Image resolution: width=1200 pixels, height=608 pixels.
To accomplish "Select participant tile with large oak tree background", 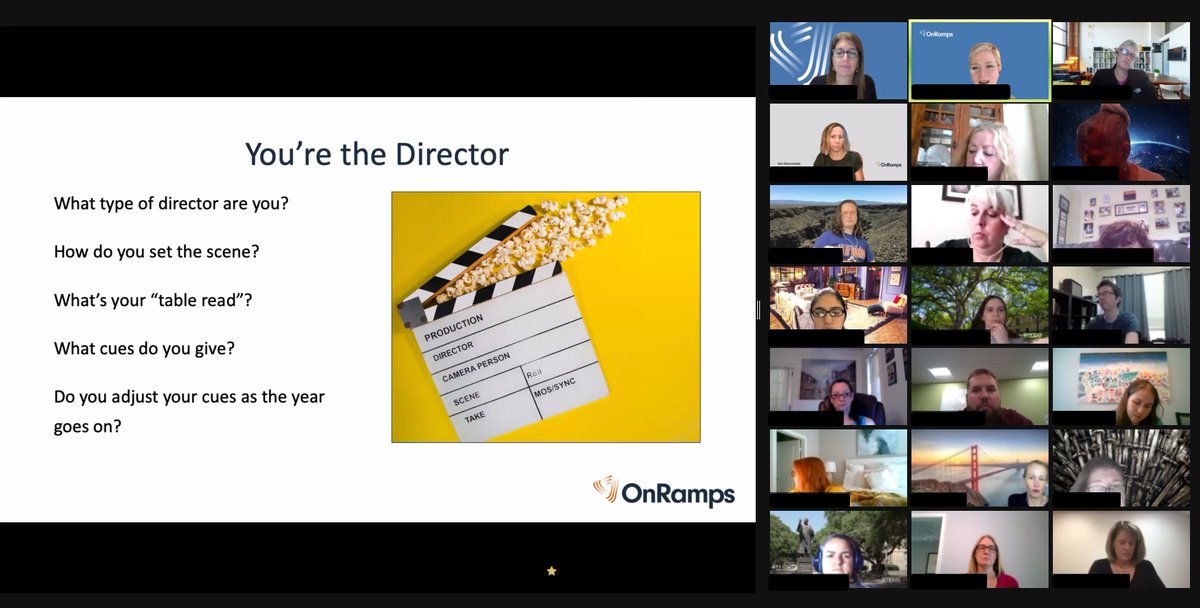I will 980,305.
